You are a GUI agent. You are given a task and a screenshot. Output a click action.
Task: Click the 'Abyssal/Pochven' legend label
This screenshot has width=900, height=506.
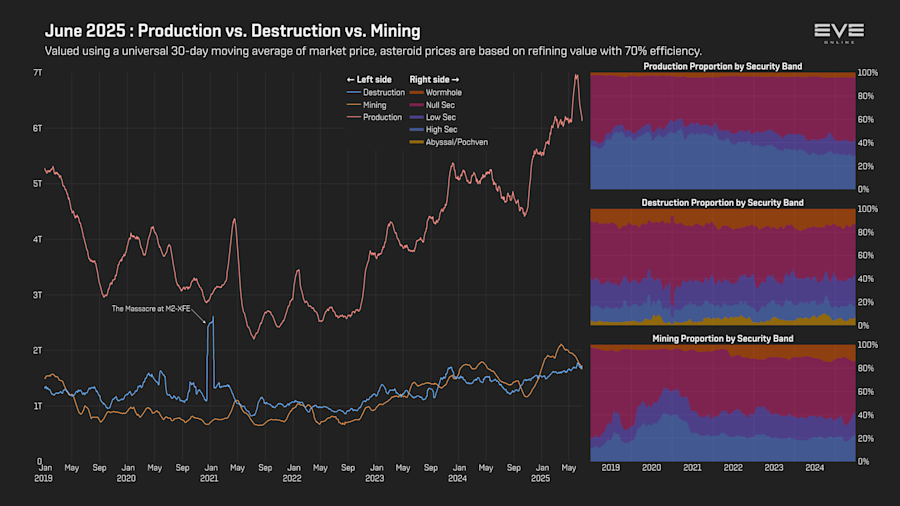coord(457,142)
